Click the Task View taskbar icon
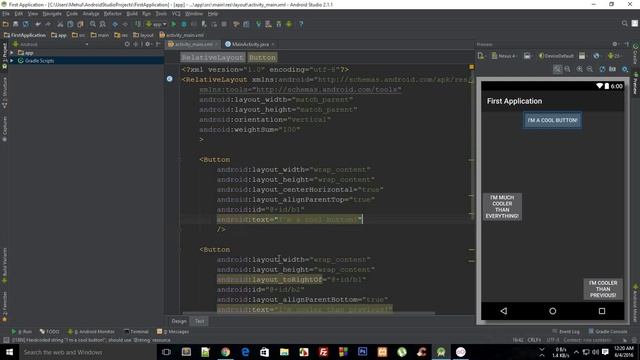Image resolution: width=640 pixels, height=360 pixels. click(x=166, y=352)
